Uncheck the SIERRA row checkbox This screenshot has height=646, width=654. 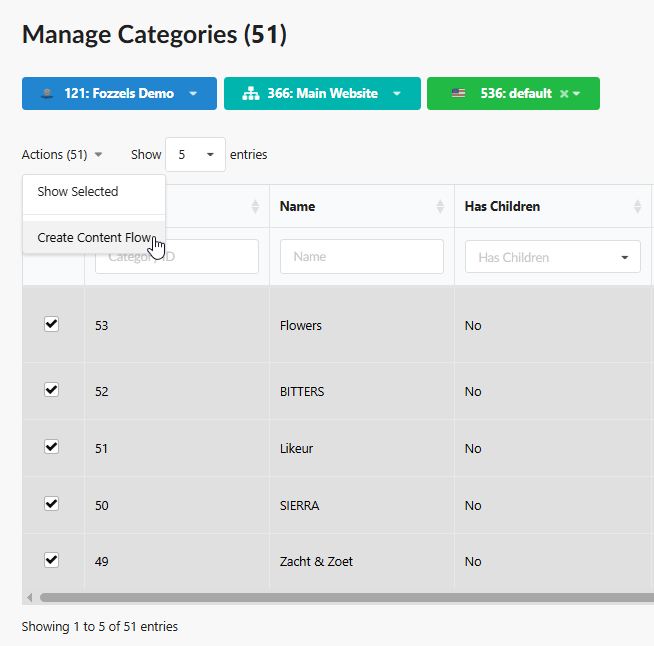51,504
